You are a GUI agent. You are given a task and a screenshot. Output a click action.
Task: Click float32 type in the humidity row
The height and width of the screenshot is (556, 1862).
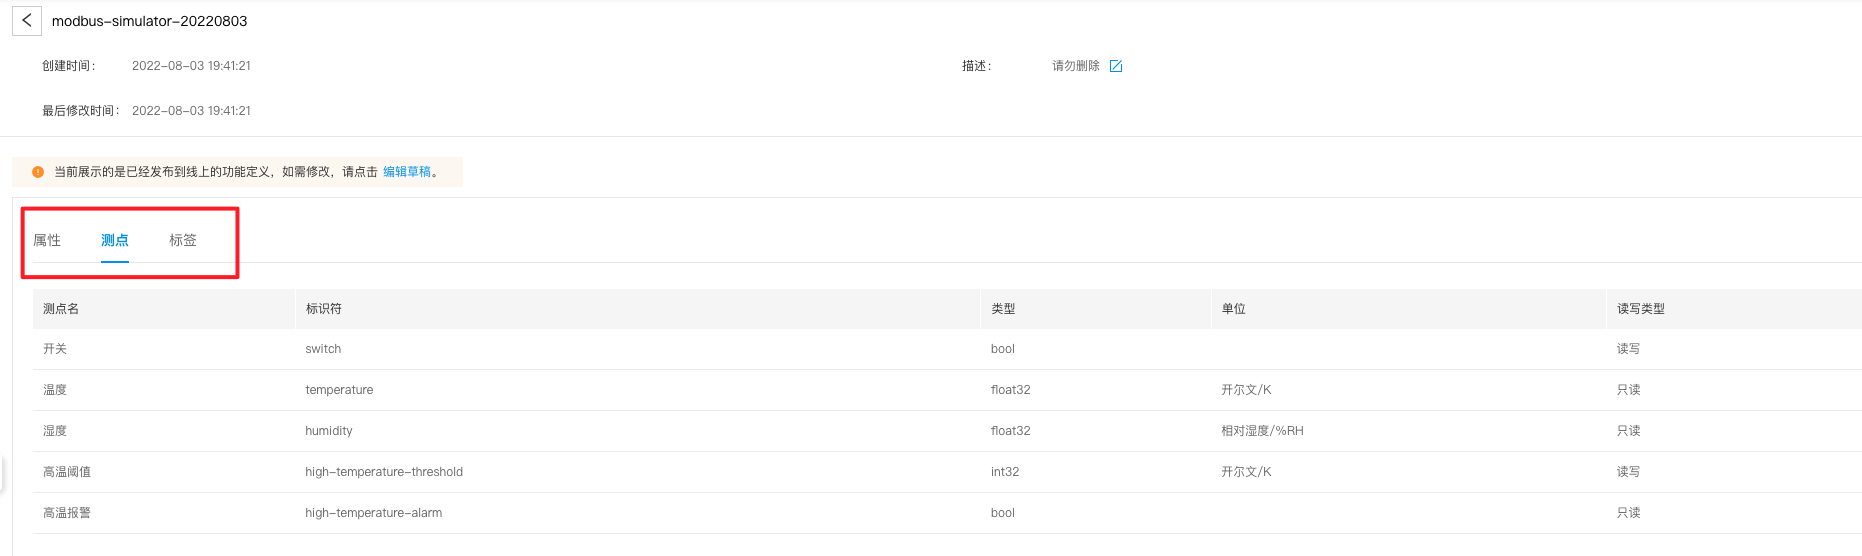pos(1011,431)
